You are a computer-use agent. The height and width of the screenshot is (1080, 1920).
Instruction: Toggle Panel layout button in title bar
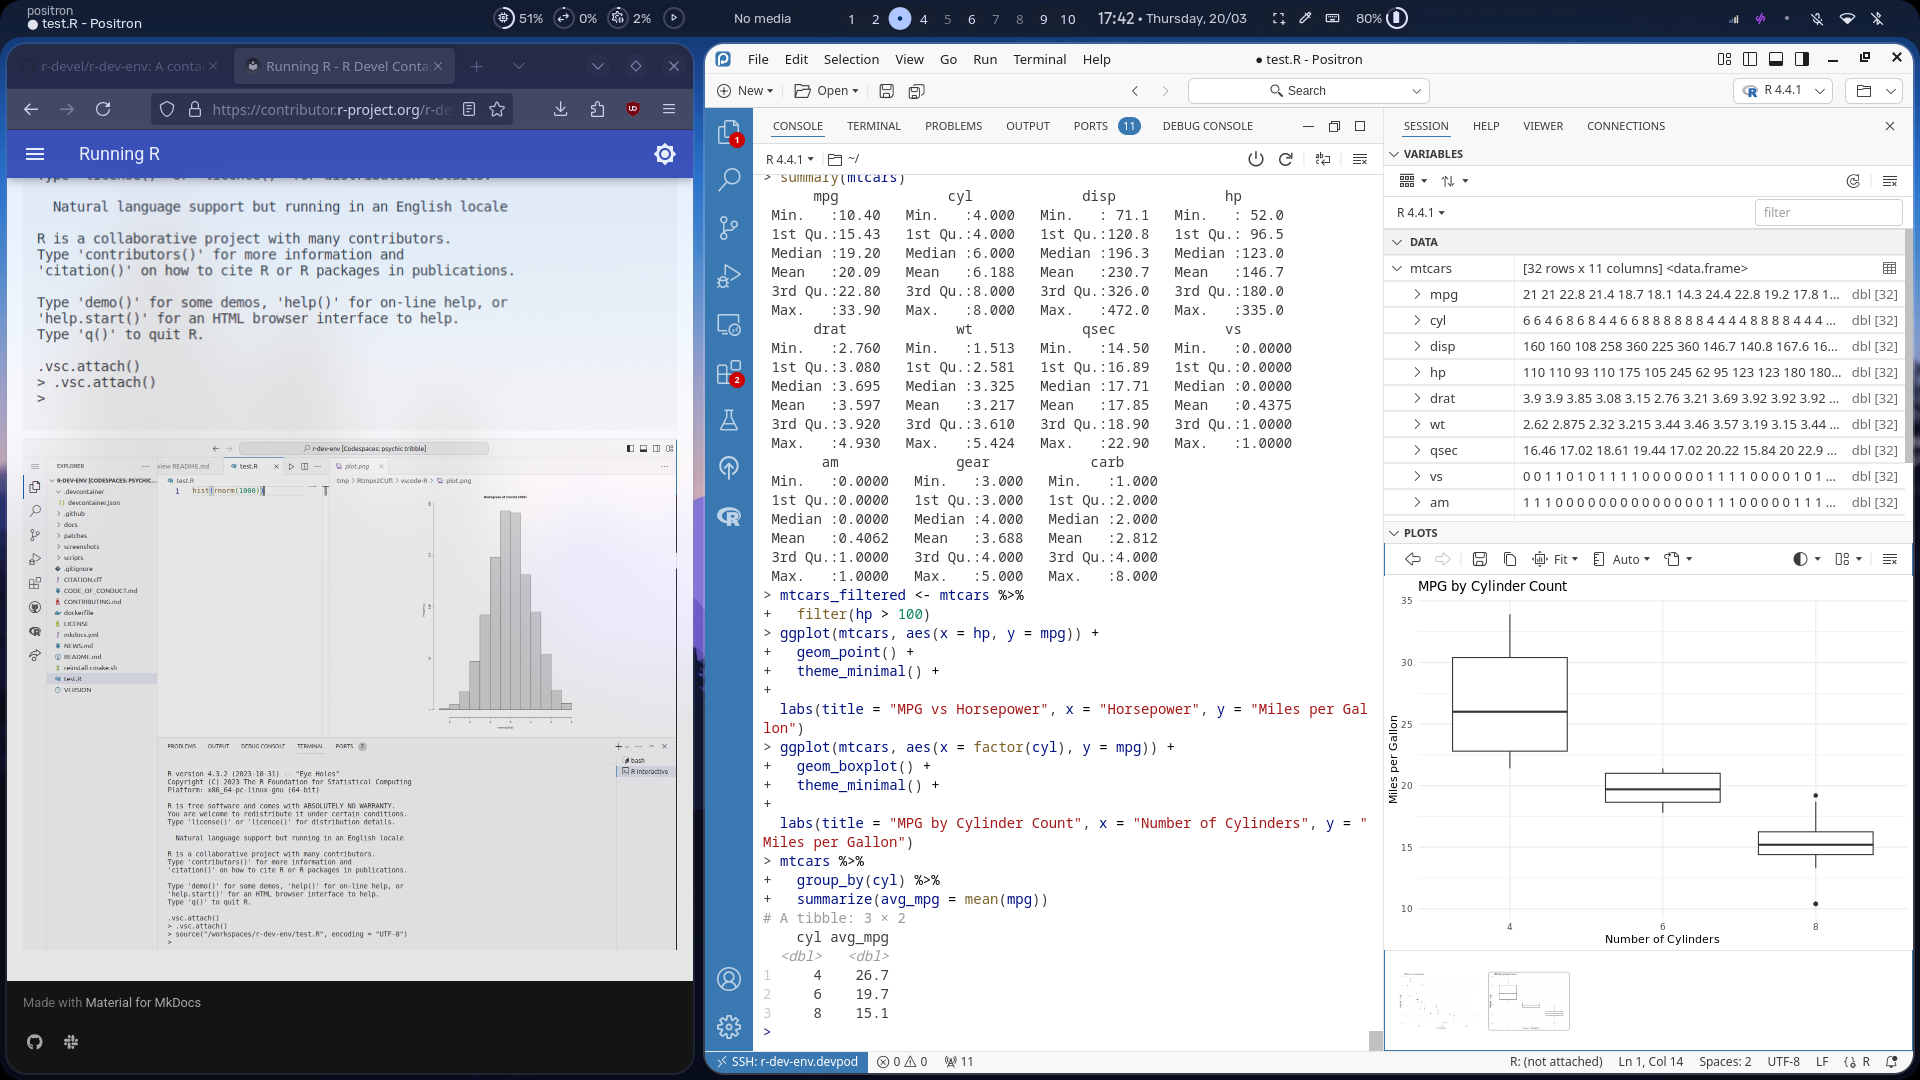pyautogui.click(x=1776, y=59)
